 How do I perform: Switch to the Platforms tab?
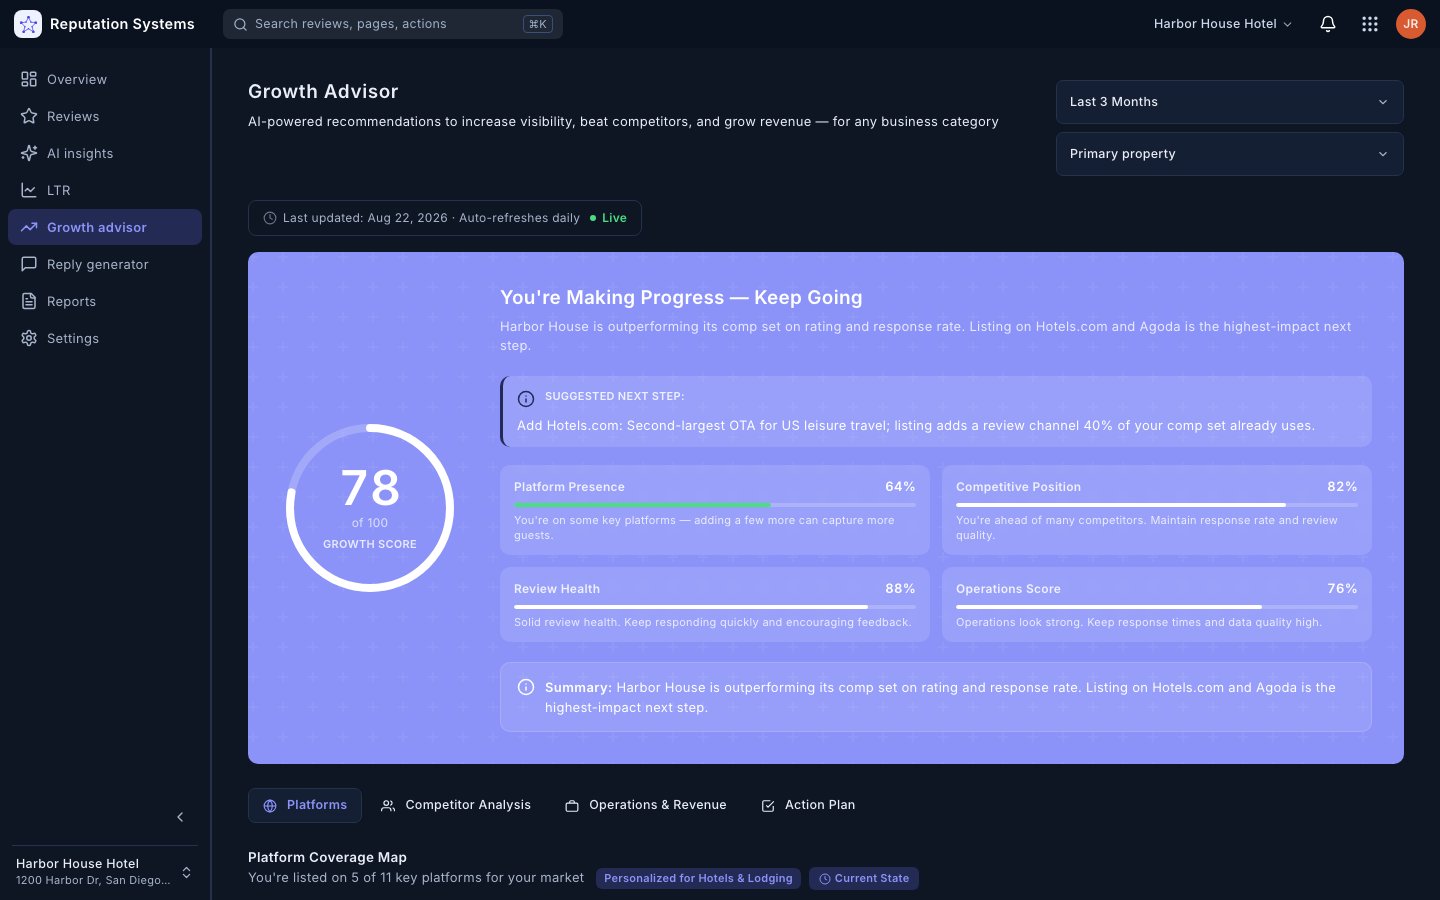(305, 805)
